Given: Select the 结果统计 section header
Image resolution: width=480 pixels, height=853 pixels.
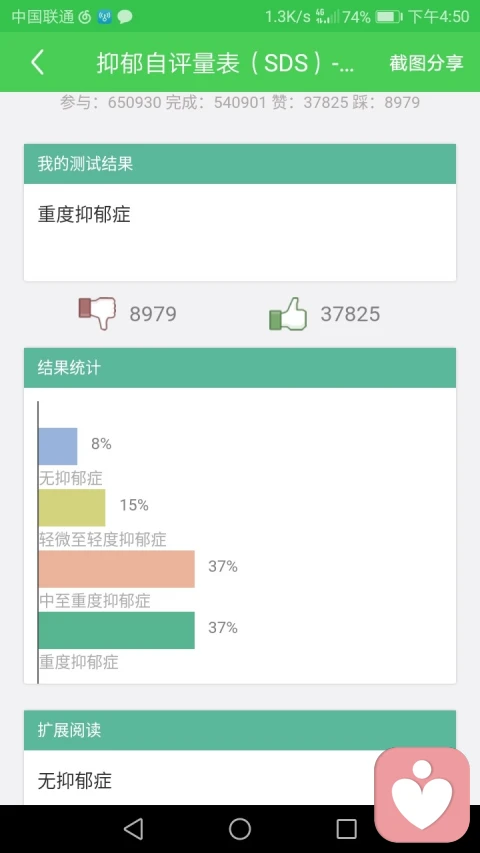Looking at the screenshot, I should click(x=240, y=368).
